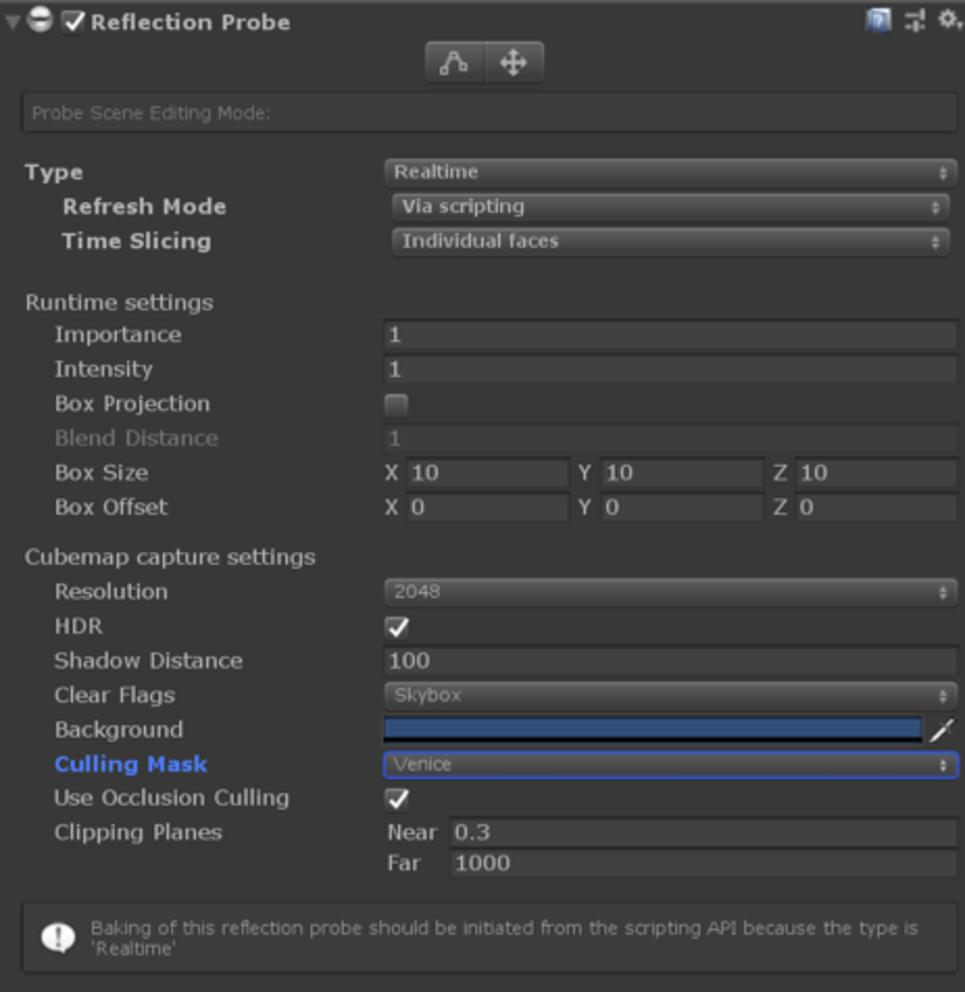Open the Time Slicing dropdown
The image size is (965, 992).
[670, 242]
